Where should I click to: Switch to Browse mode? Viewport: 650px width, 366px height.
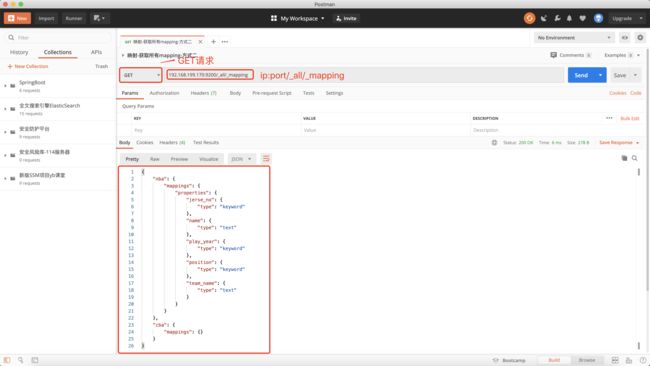587,360
